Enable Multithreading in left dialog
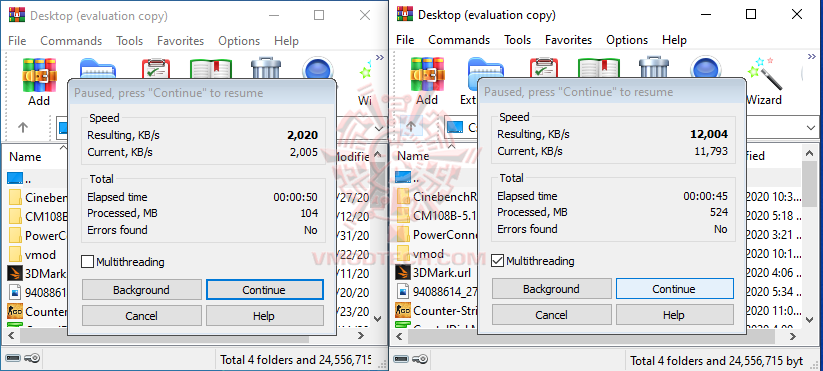 (x=88, y=262)
